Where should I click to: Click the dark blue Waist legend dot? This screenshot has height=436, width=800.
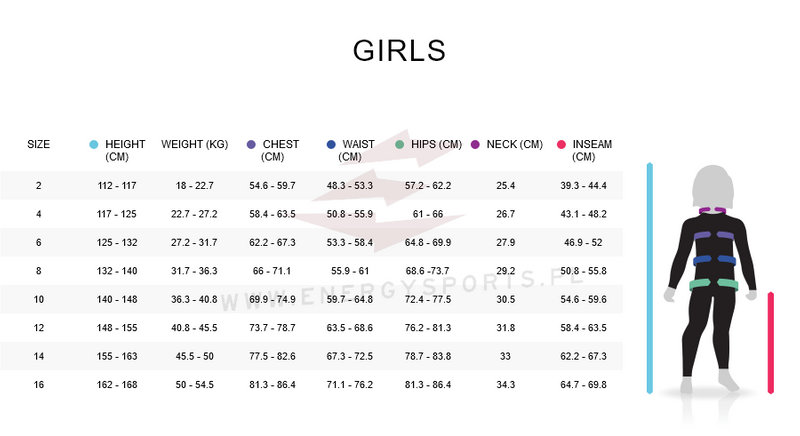click(x=331, y=145)
